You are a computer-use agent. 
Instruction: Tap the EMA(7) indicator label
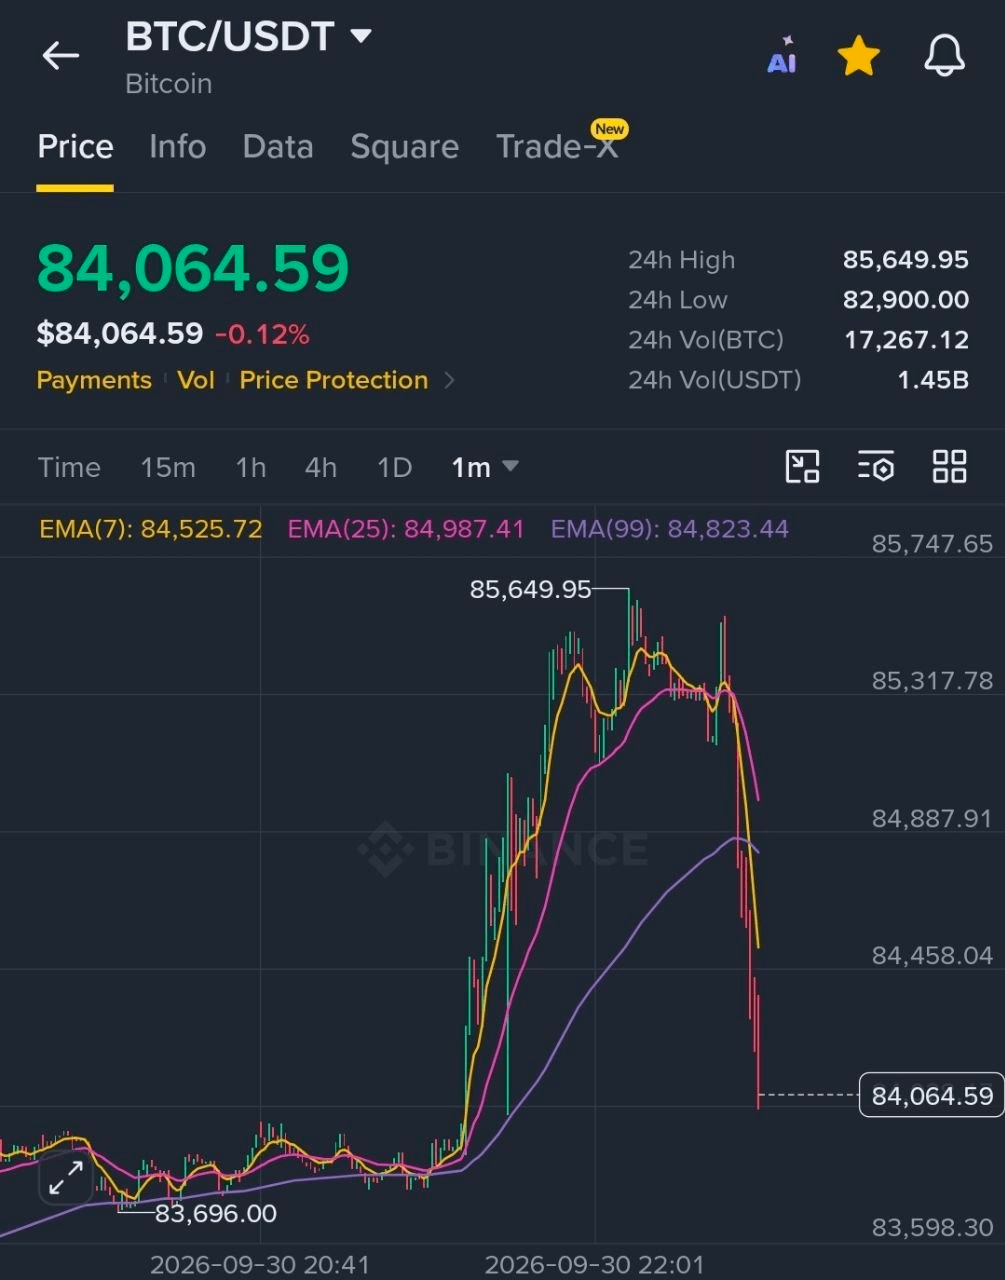(x=150, y=528)
